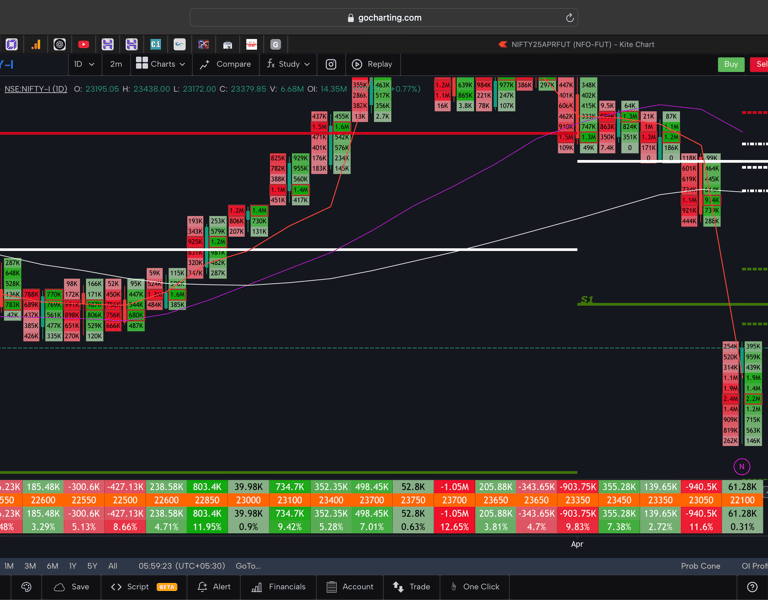Expand the Study indicators dropdown
Screen dimensions: 768x600
(x=288, y=64)
